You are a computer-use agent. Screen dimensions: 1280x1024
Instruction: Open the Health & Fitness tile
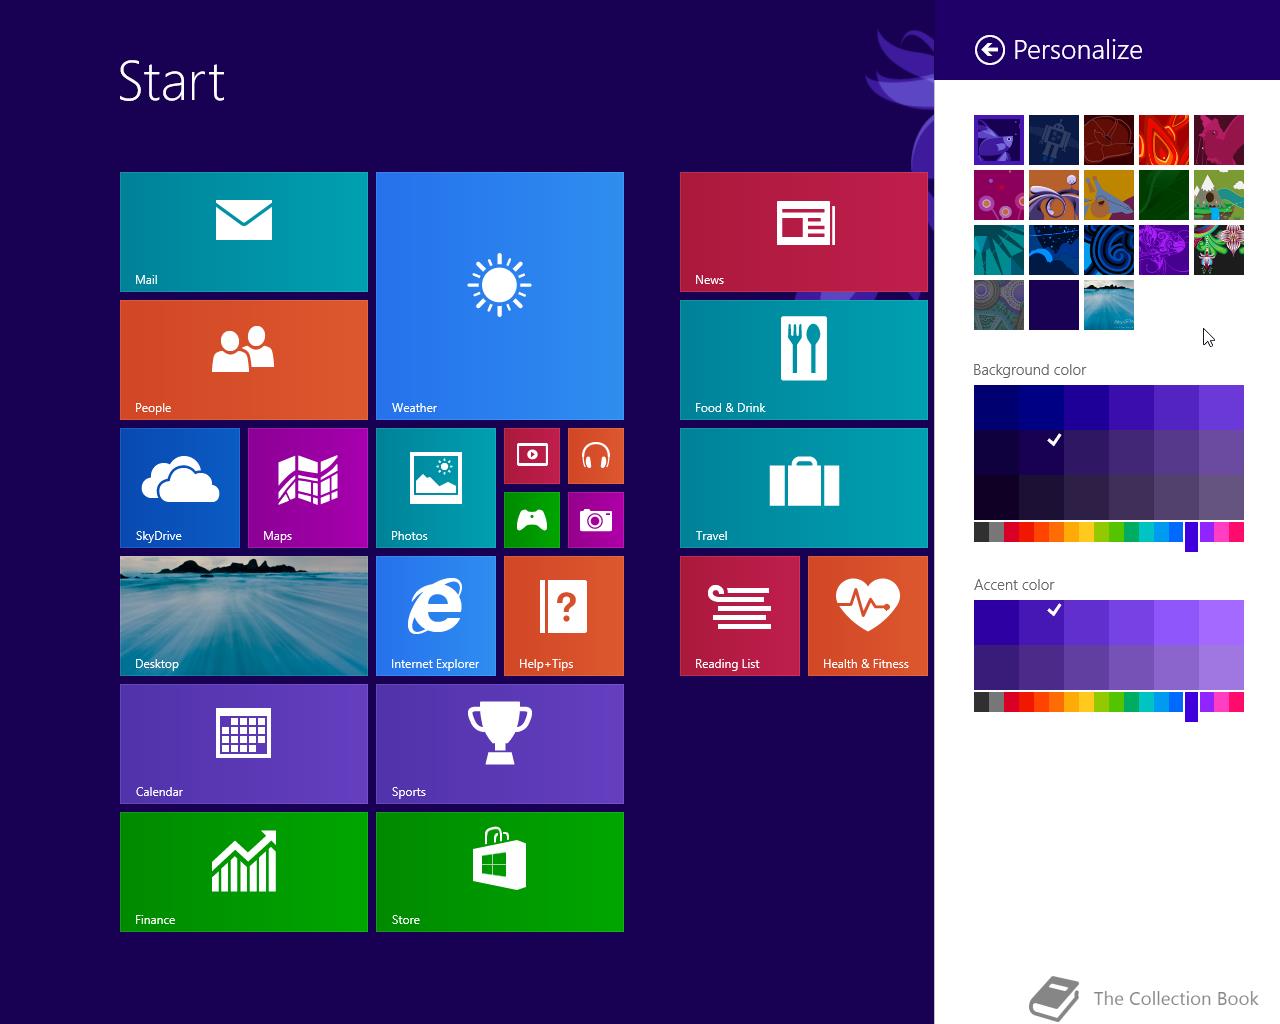pyautogui.click(x=868, y=616)
